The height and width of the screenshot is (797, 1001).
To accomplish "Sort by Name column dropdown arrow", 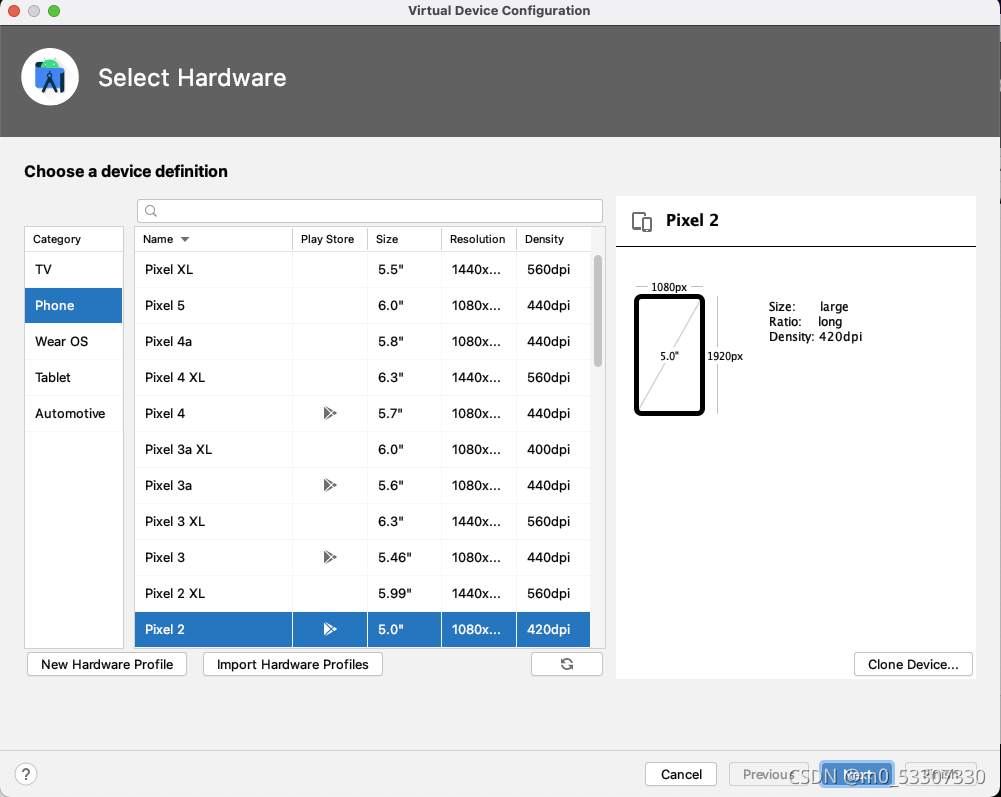I will pyautogui.click(x=184, y=239).
